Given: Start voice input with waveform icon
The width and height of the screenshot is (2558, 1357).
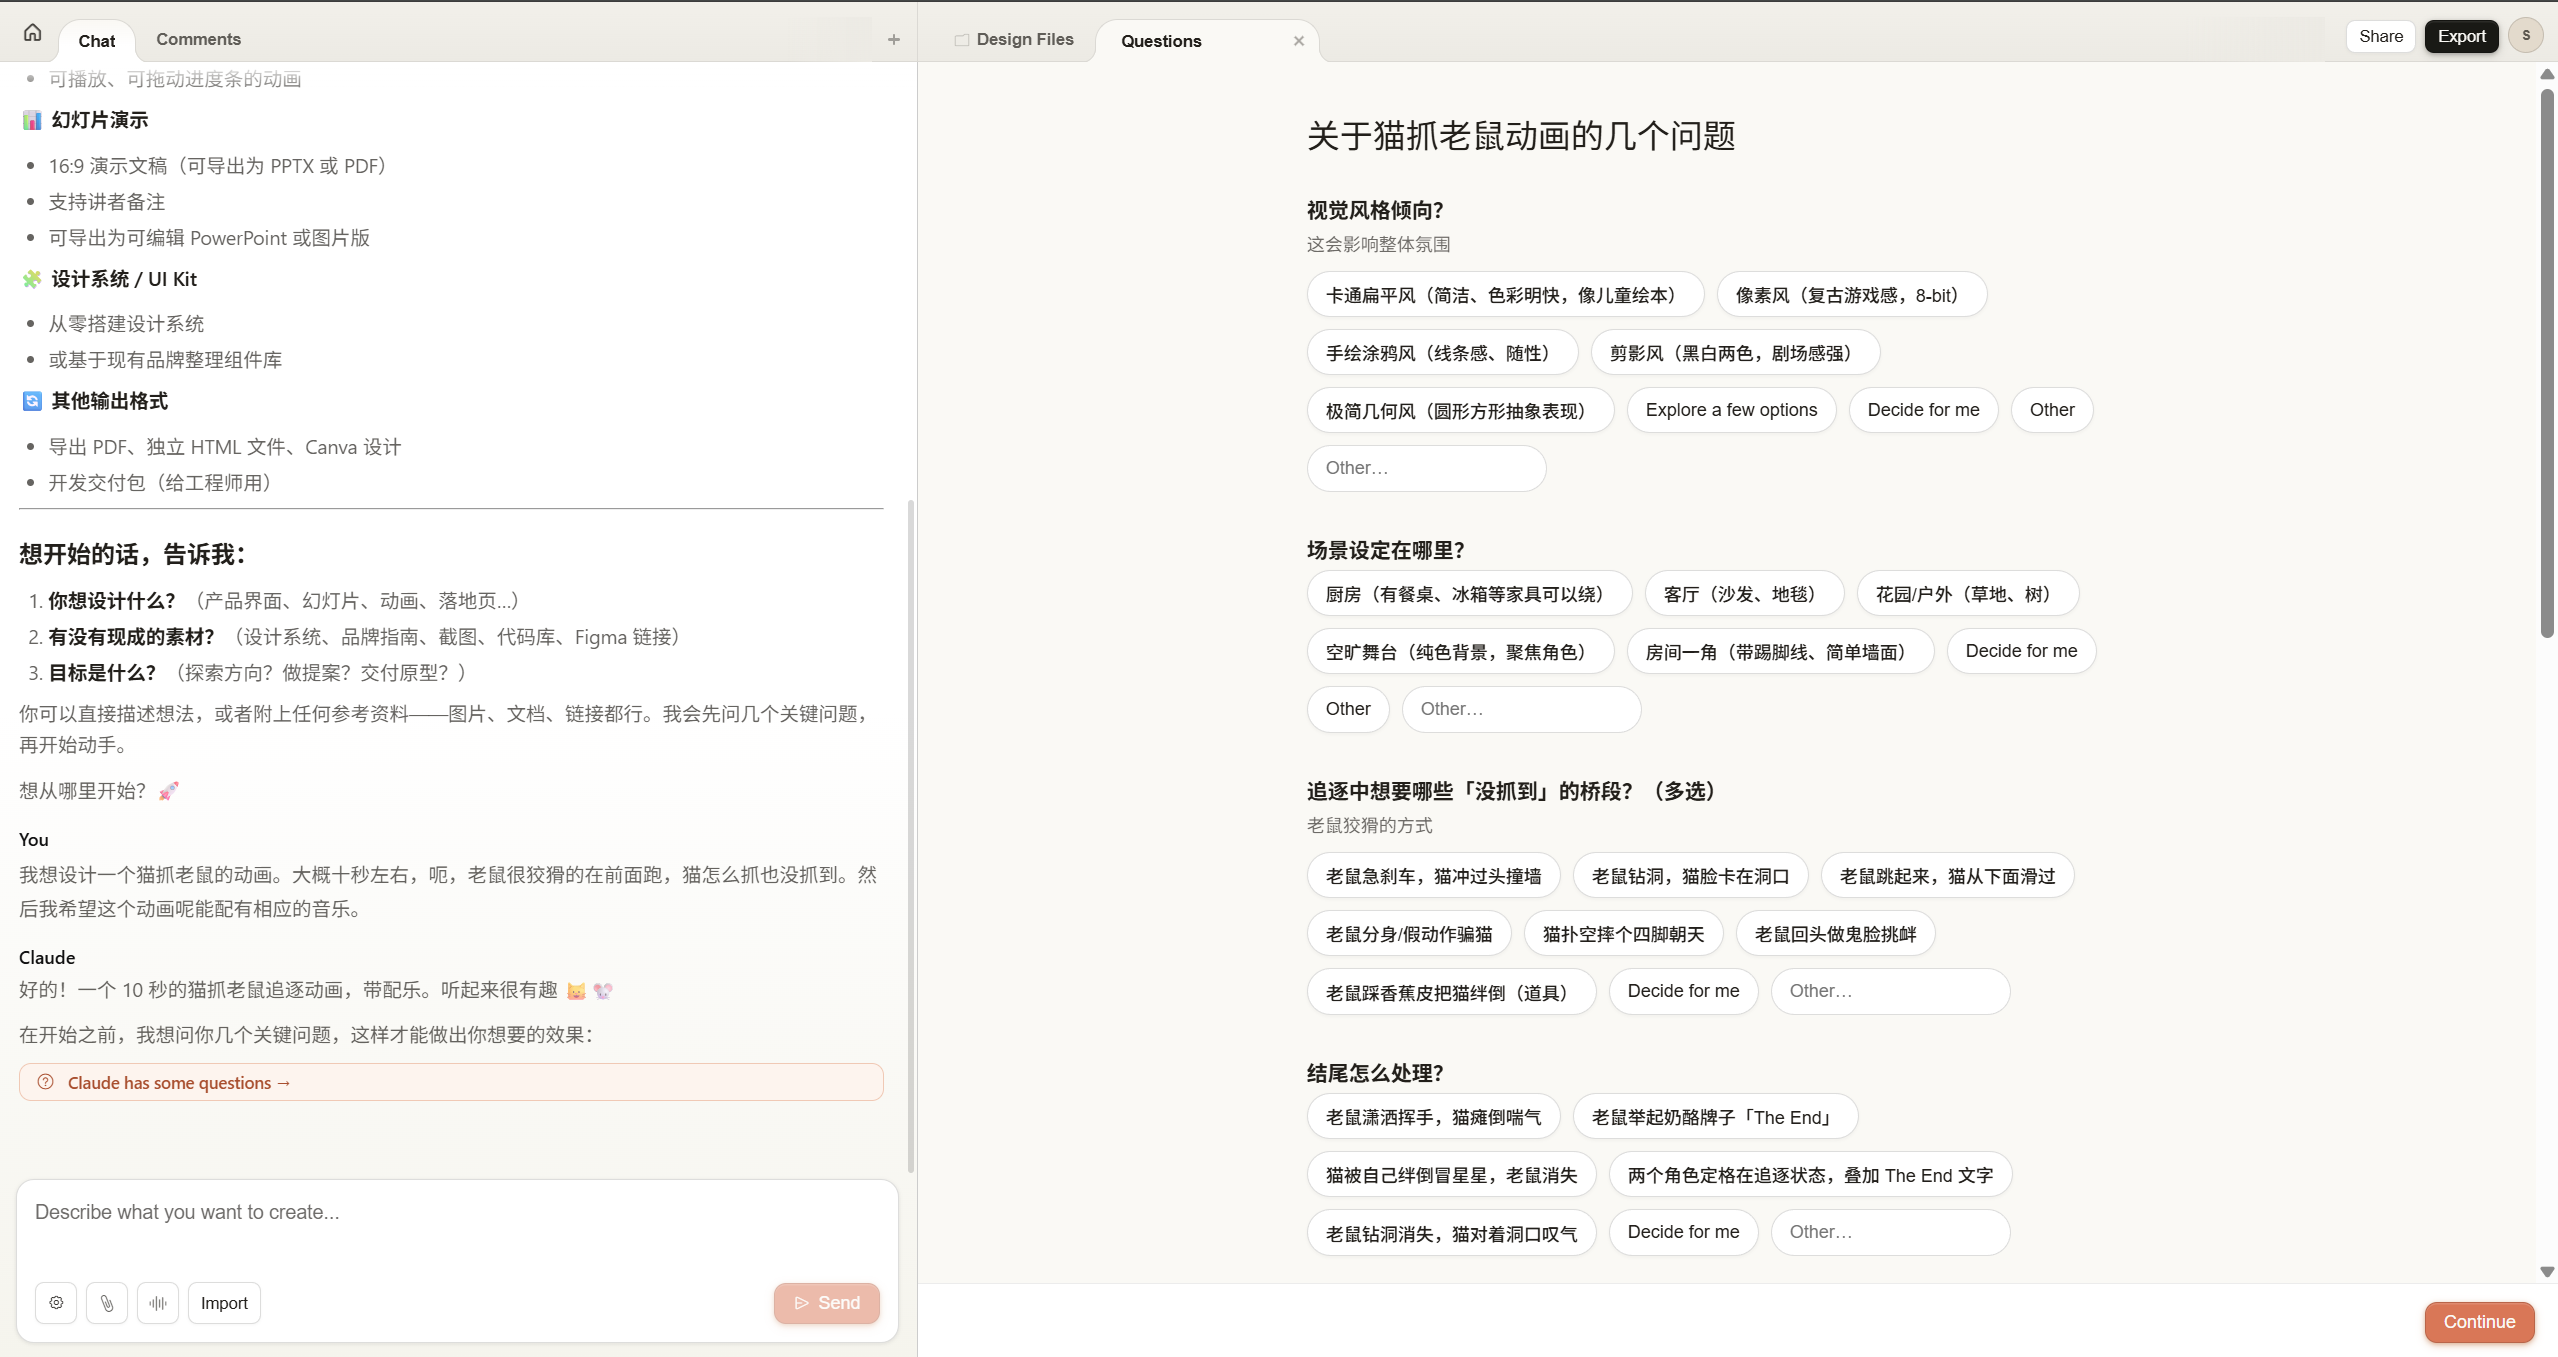Looking at the screenshot, I should (x=158, y=1303).
